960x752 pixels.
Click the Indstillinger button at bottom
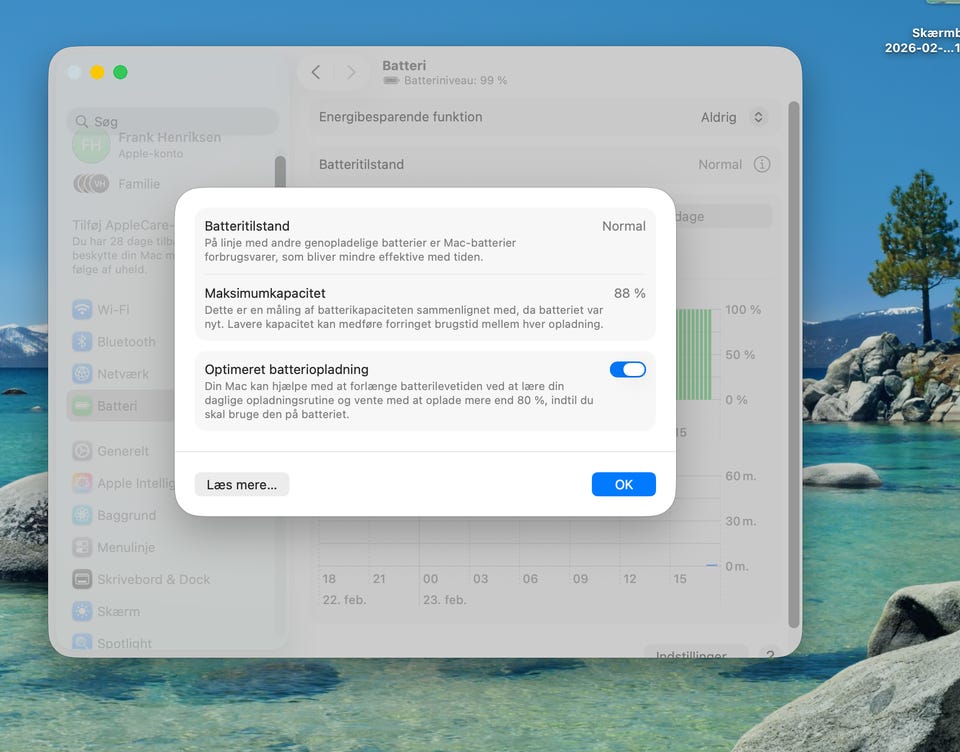tap(694, 652)
